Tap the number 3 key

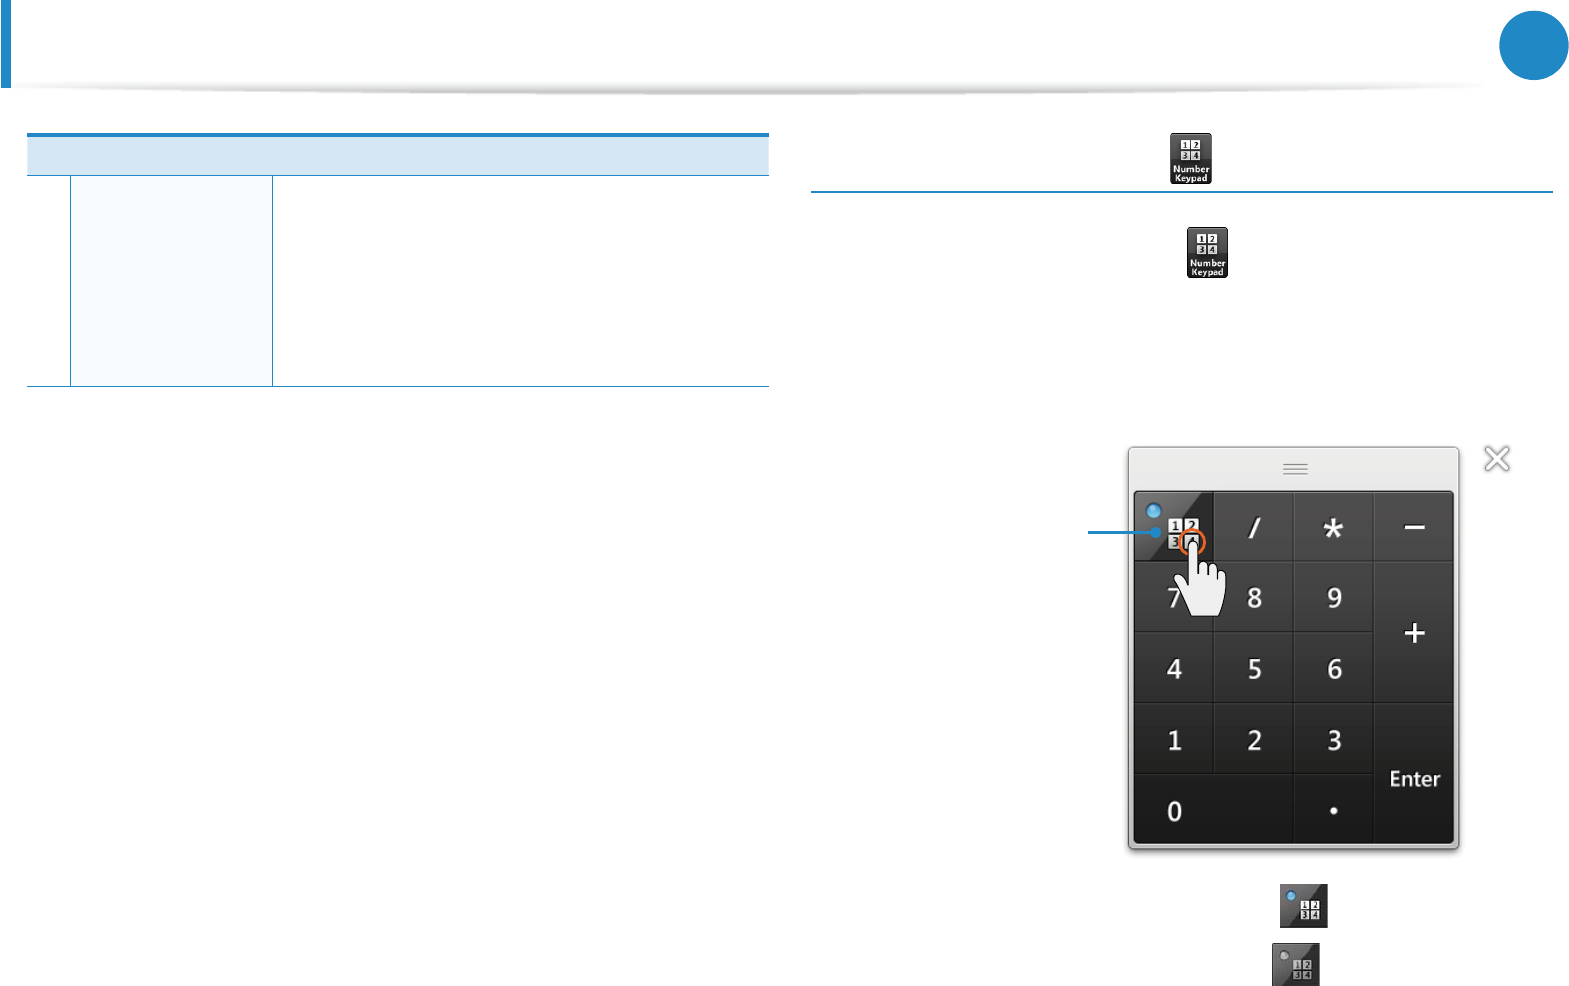point(1334,739)
